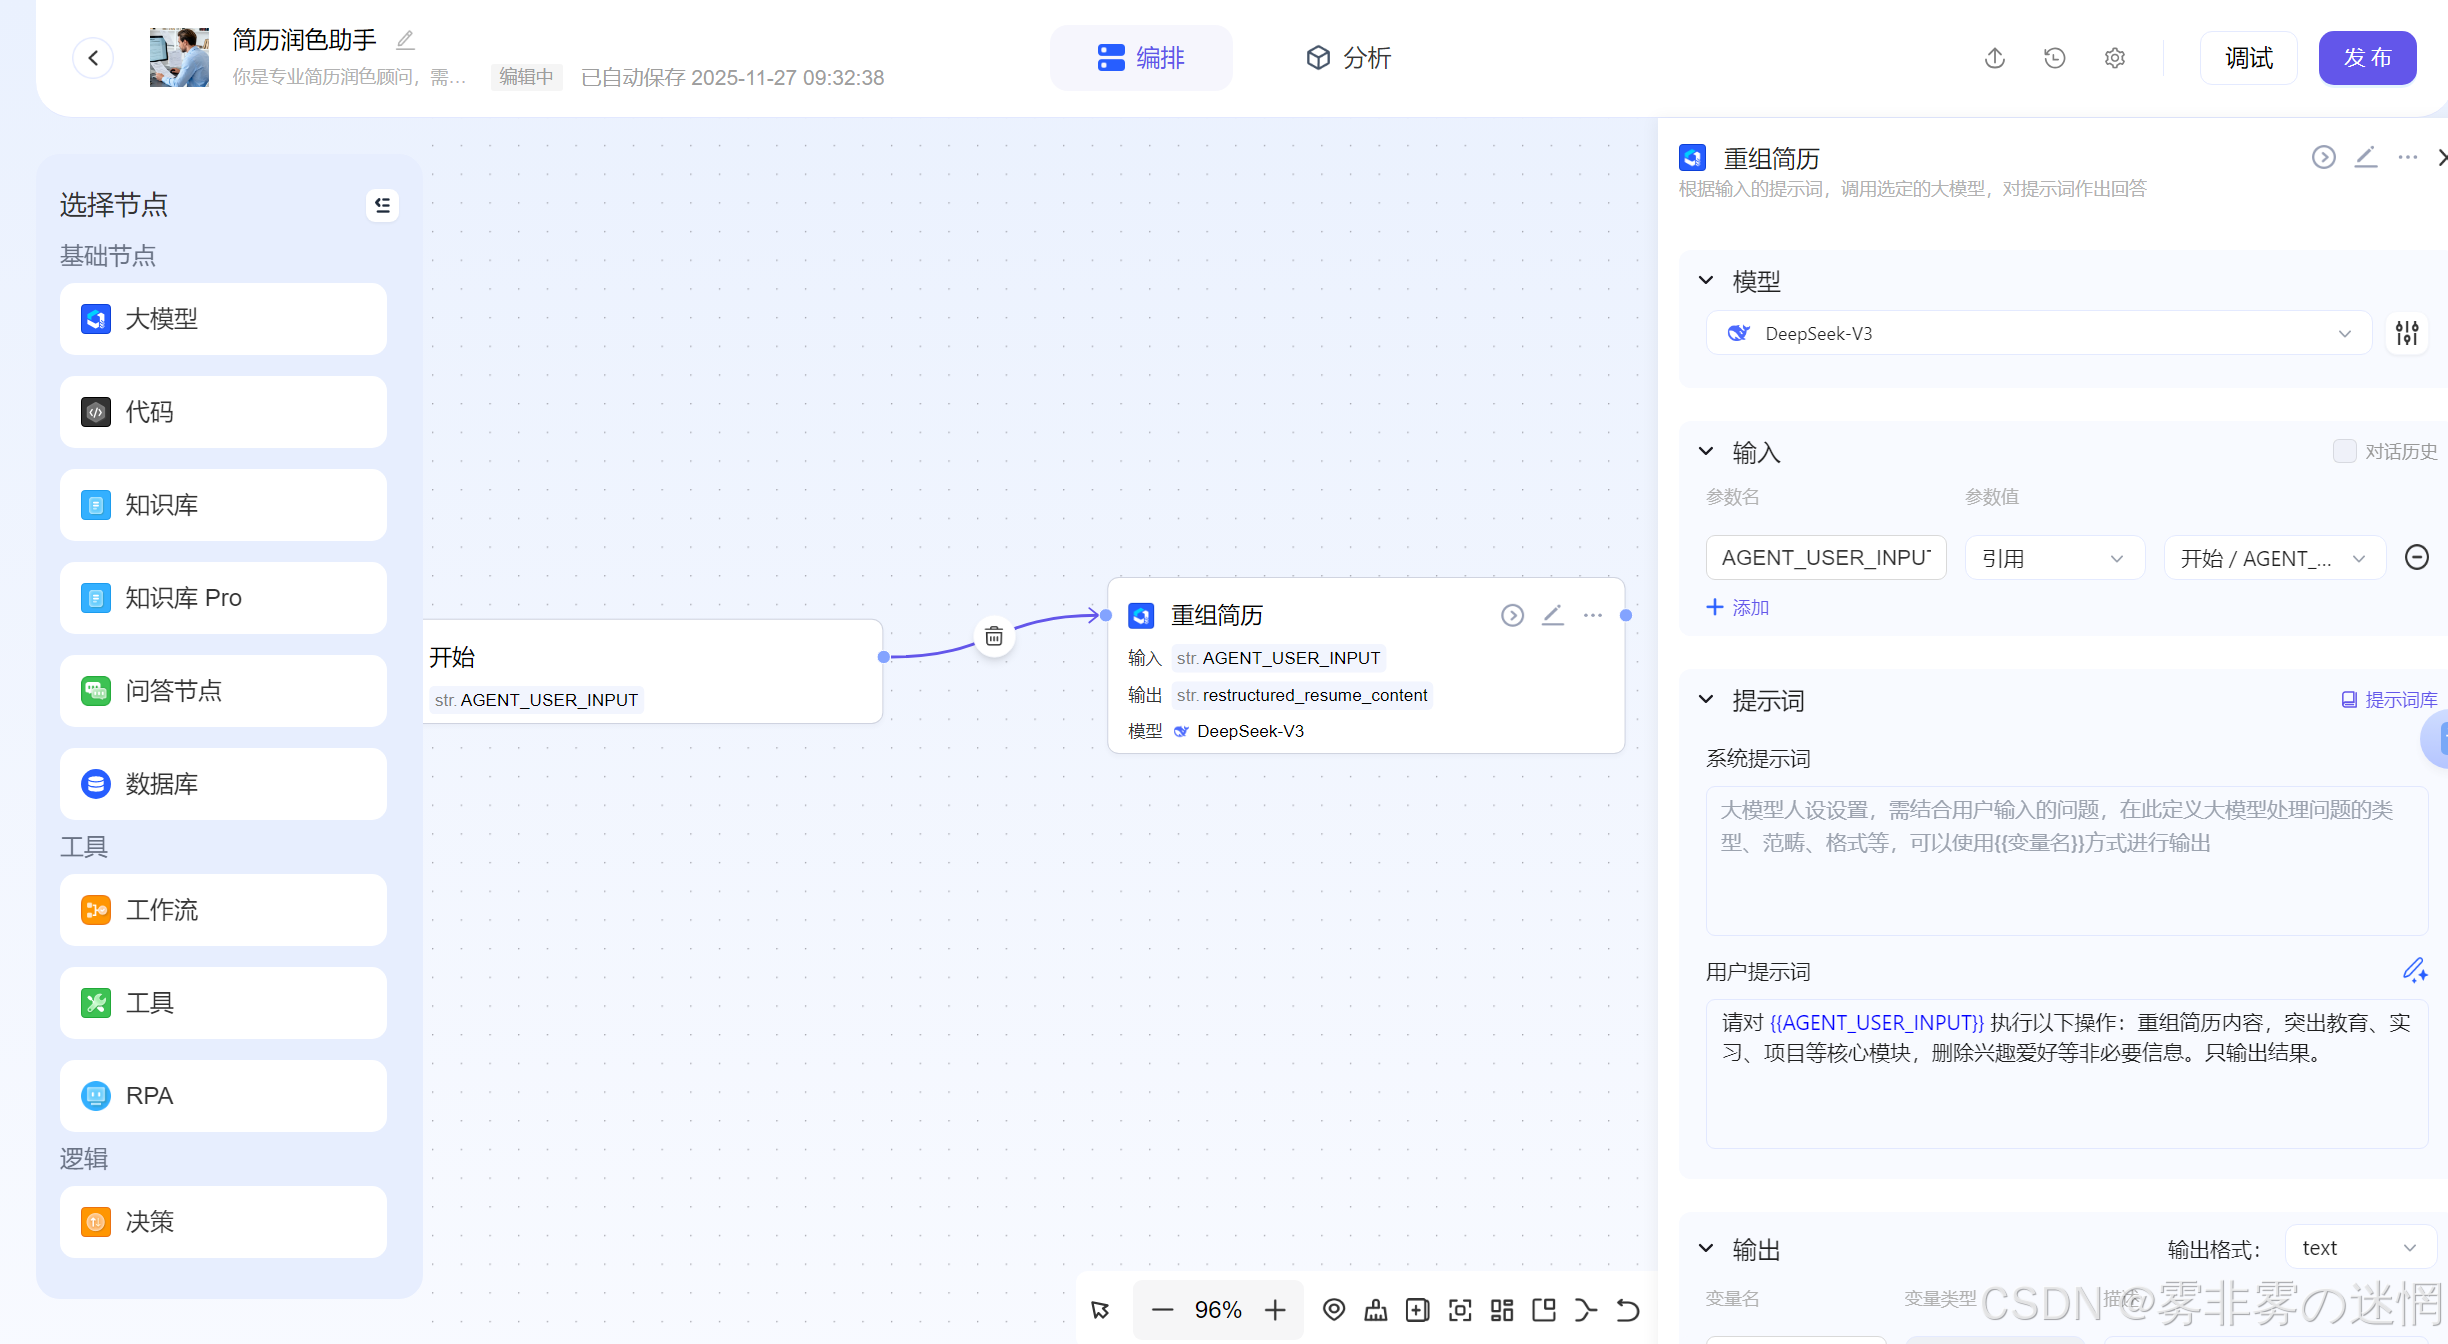Click the AI optimize user prompt icon
Screen dimensions: 2448x1344
click(2414, 970)
